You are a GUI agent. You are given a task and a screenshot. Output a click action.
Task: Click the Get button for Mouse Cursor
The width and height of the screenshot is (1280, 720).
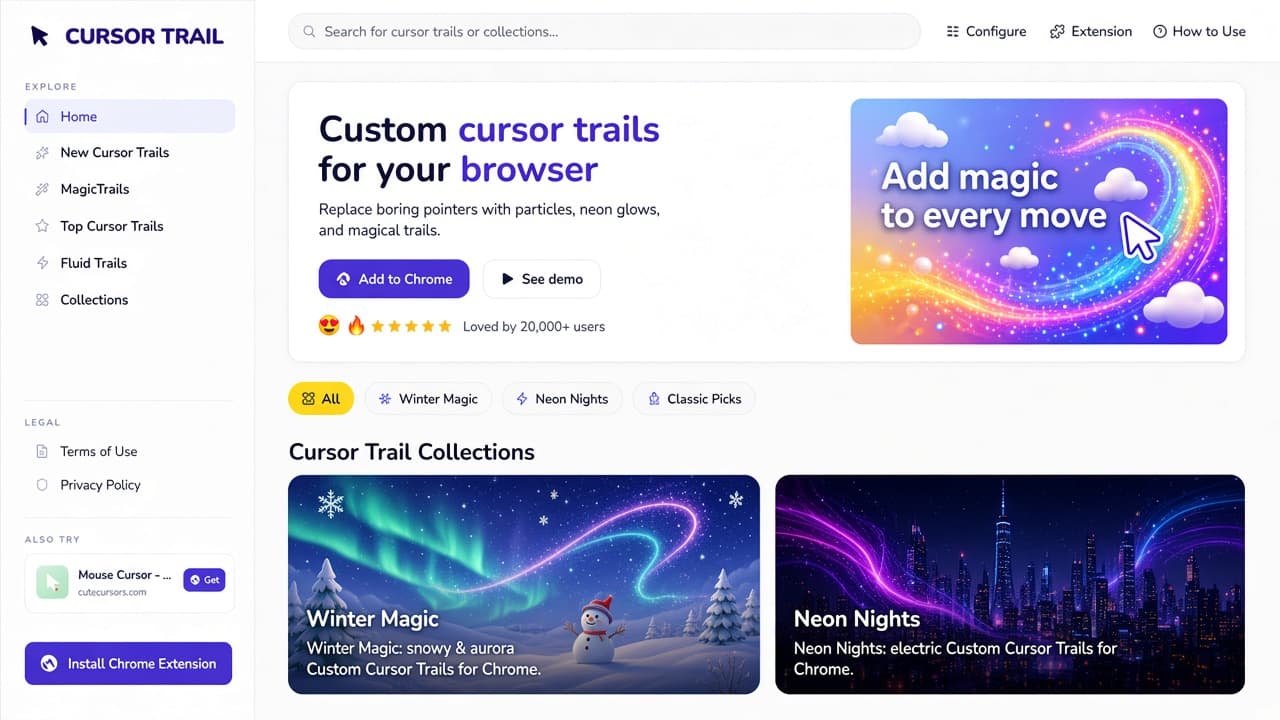click(x=204, y=580)
